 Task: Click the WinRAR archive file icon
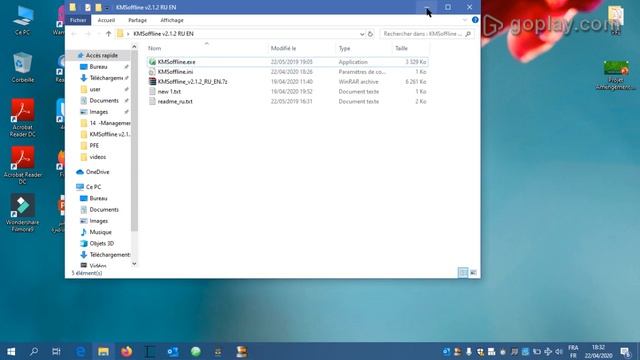[152, 82]
